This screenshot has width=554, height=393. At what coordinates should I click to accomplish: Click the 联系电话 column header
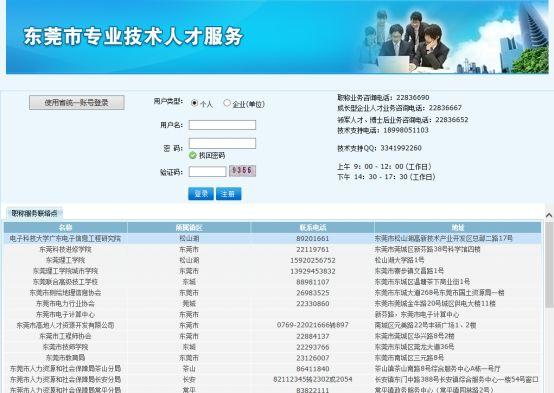tap(313, 227)
